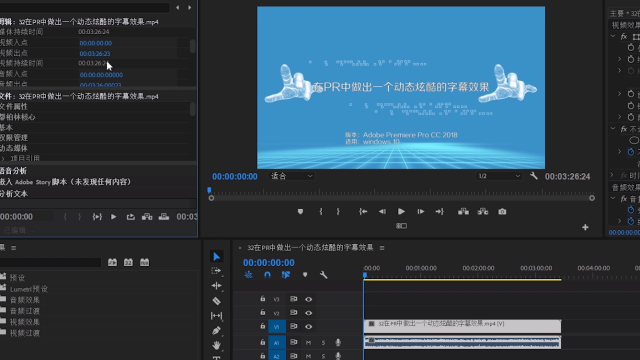Filter effects by Accelerated Effects icon
The image size is (640, 360).
pos(112,262)
